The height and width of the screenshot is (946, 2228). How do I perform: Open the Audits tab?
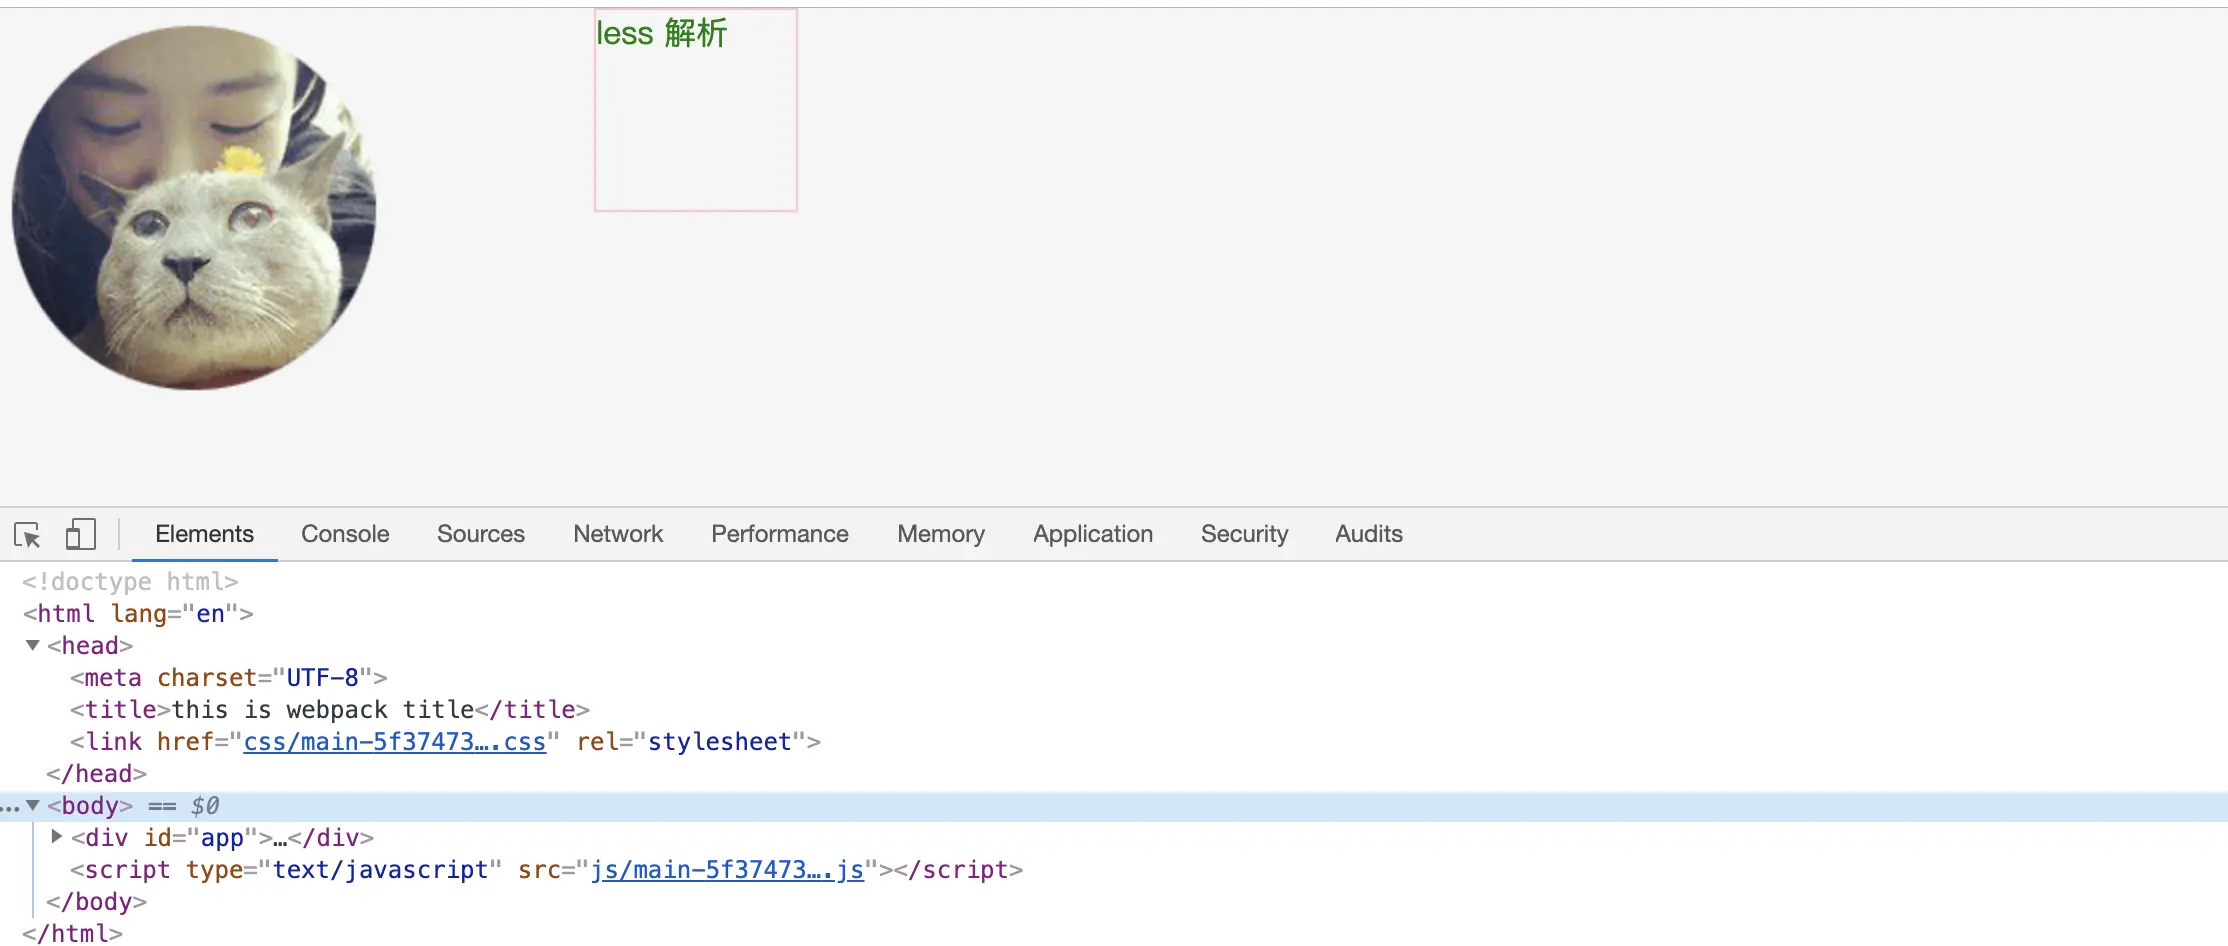pos(1369,534)
